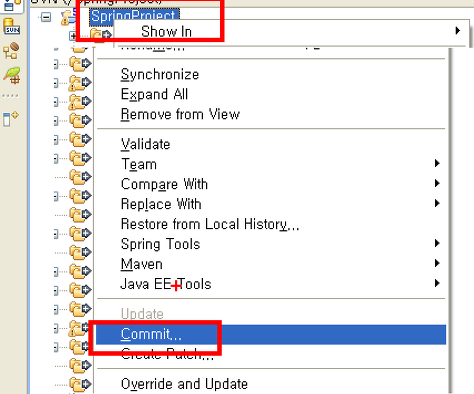The width and height of the screenshot is (474, 394).
Task: Collapse the SpringProject tree node
Action: point(46,17)
